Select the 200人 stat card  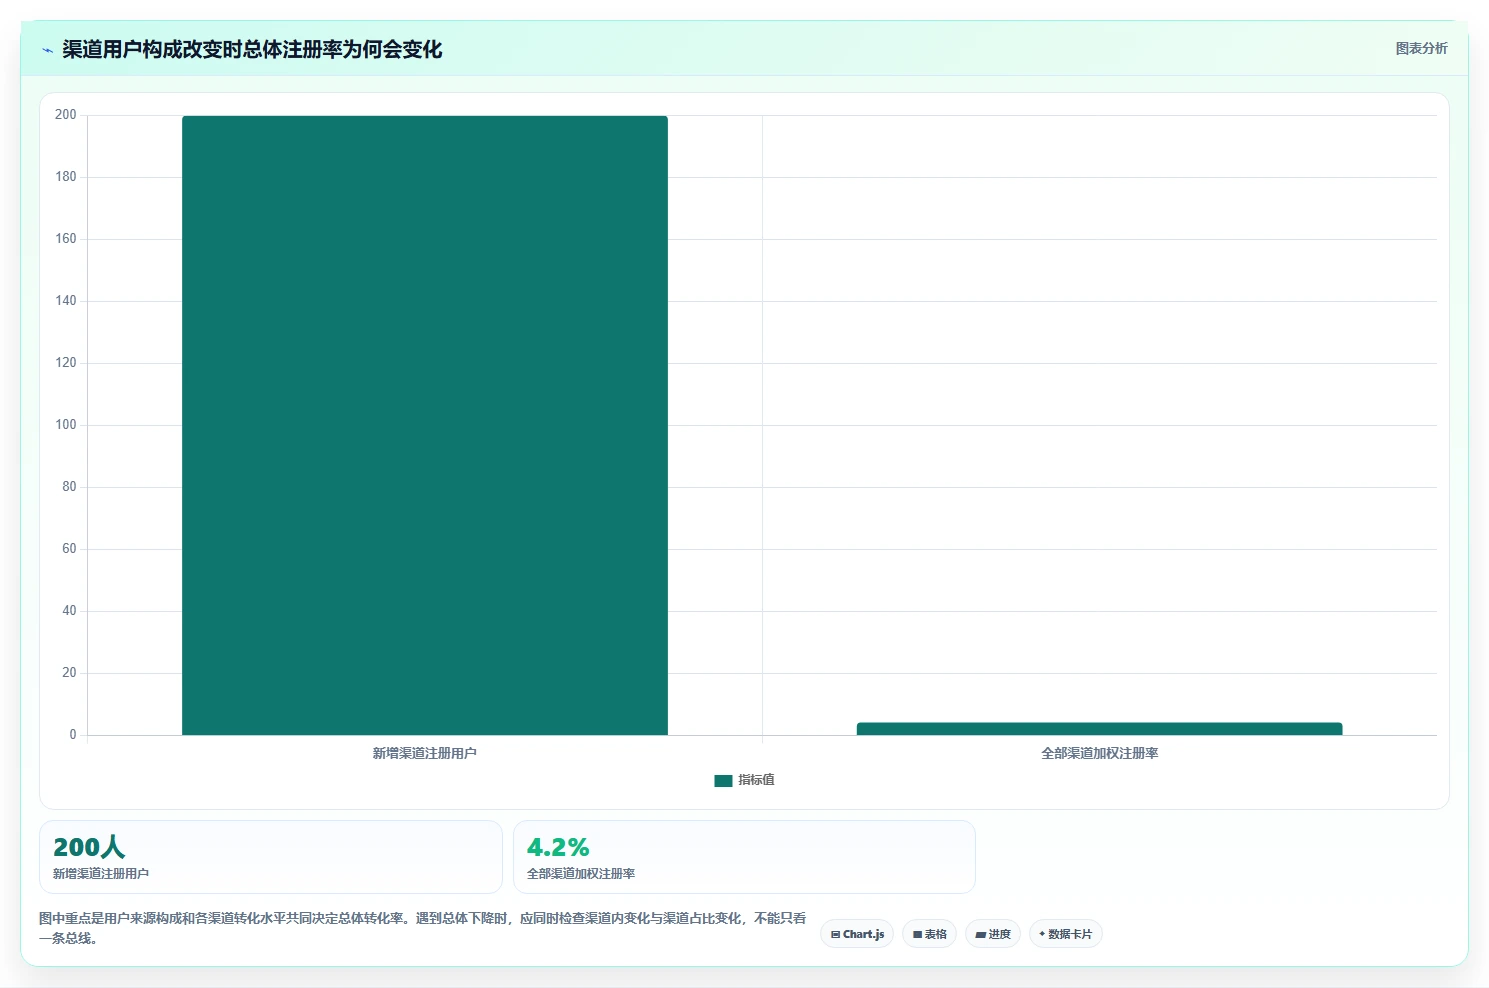(270, 857)
